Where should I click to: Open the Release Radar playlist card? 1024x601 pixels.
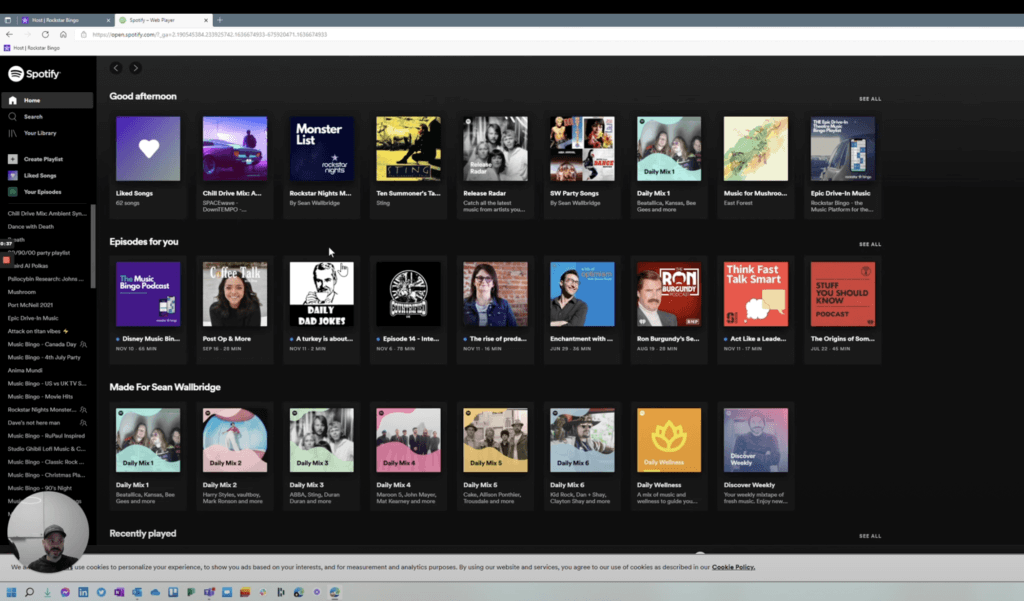tap(495, 164)
